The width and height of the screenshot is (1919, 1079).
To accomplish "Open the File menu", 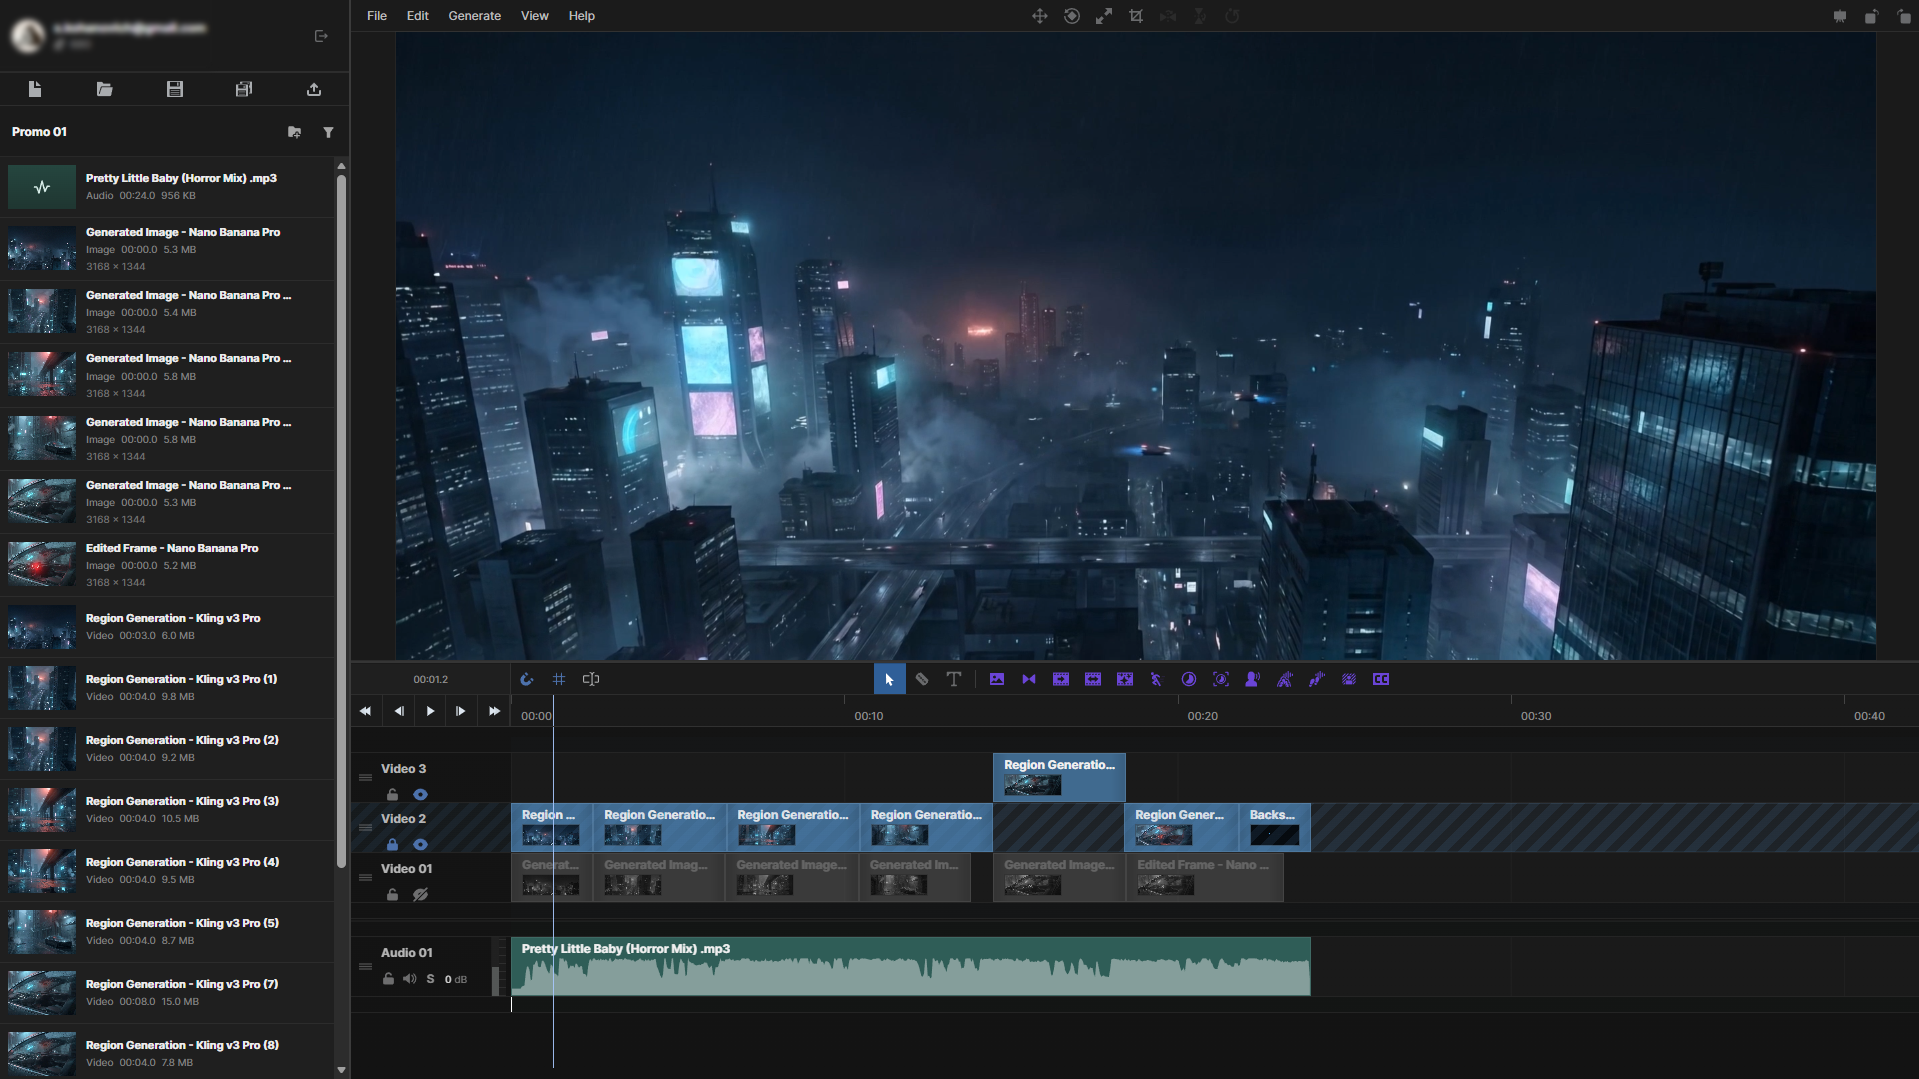I will tap(377, 16).
